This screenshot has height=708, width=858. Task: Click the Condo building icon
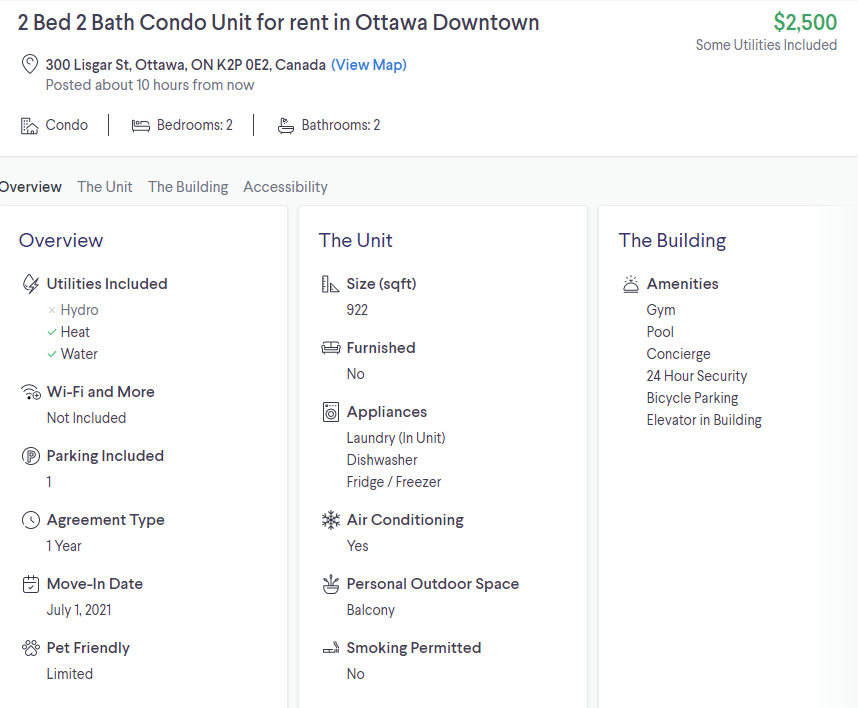[x=30, y=125]
